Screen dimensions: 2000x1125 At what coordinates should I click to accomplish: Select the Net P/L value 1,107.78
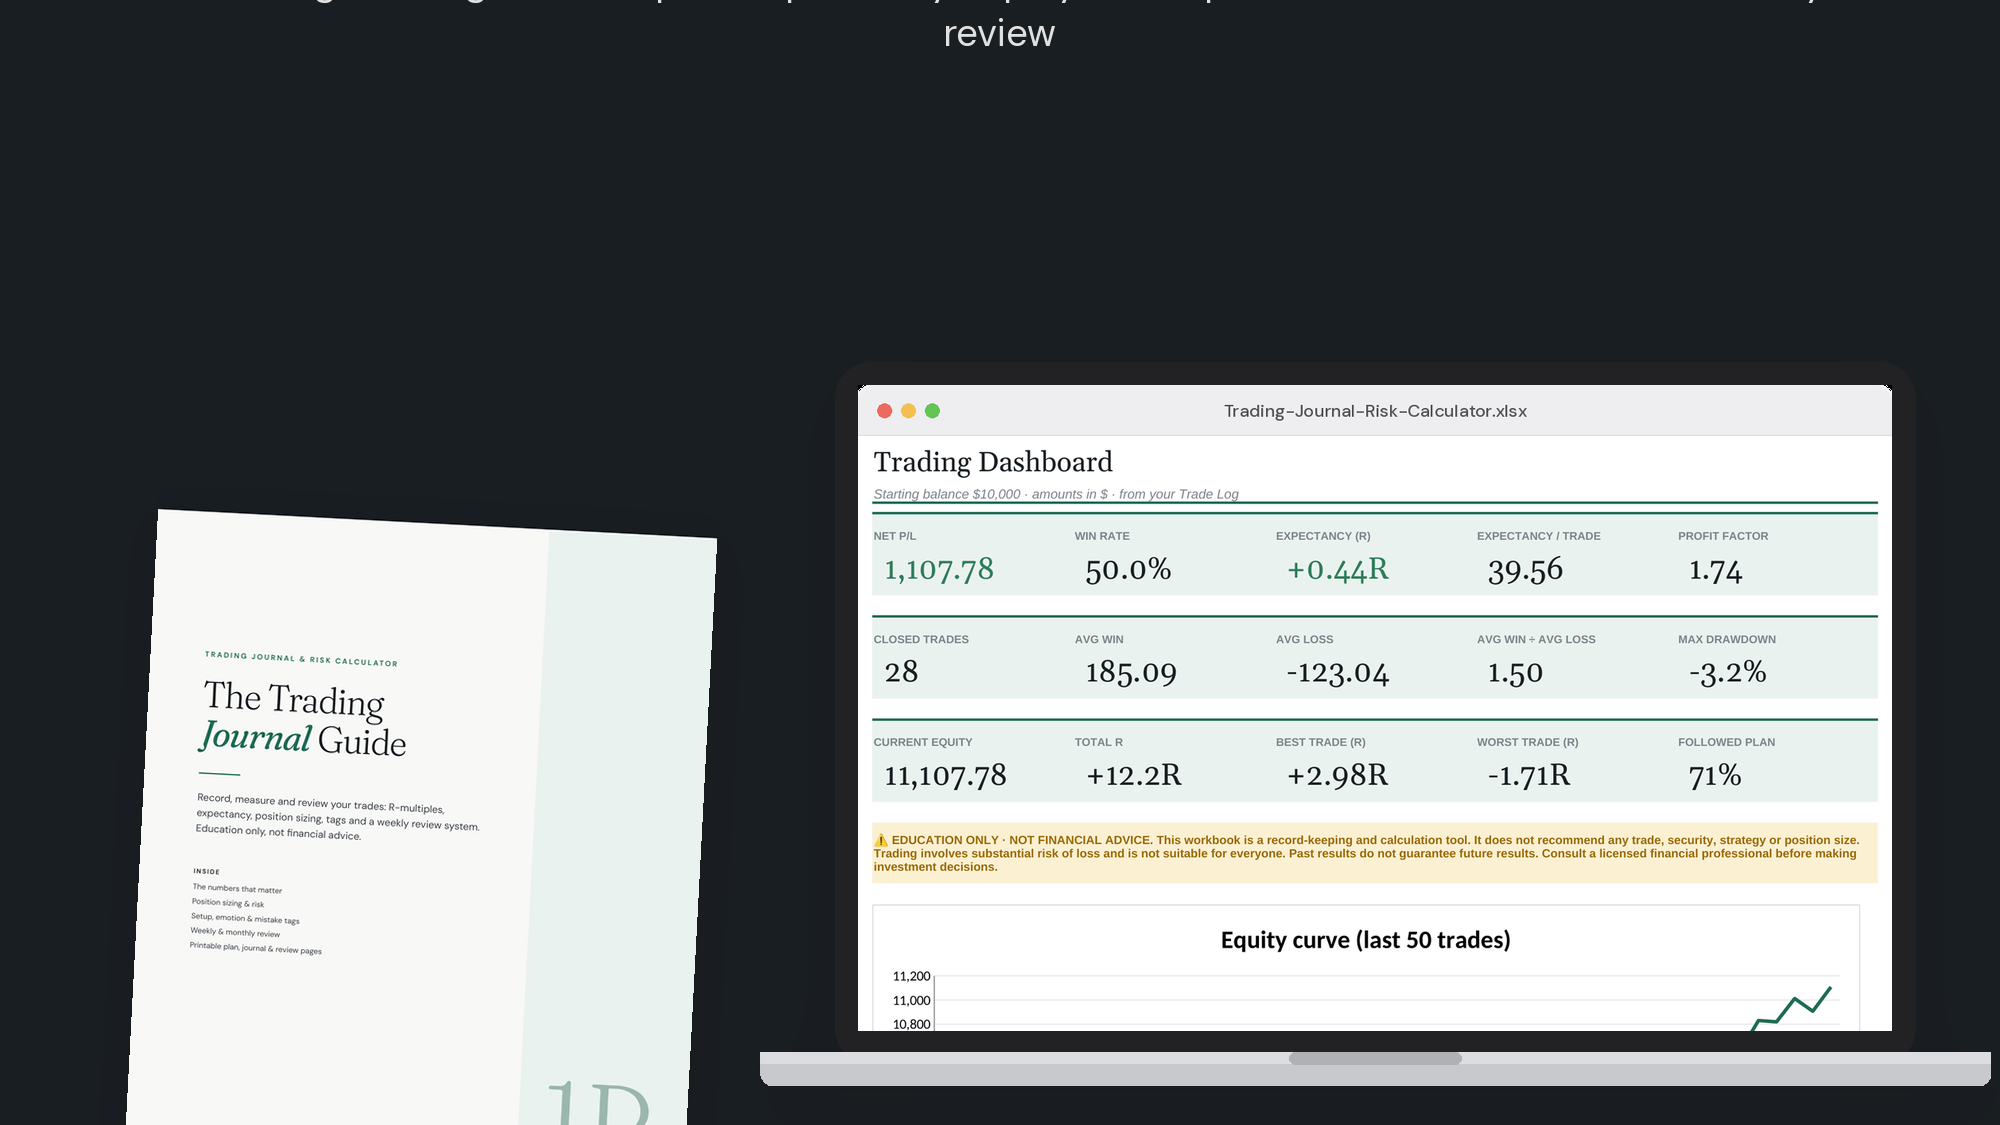point(939,569)
